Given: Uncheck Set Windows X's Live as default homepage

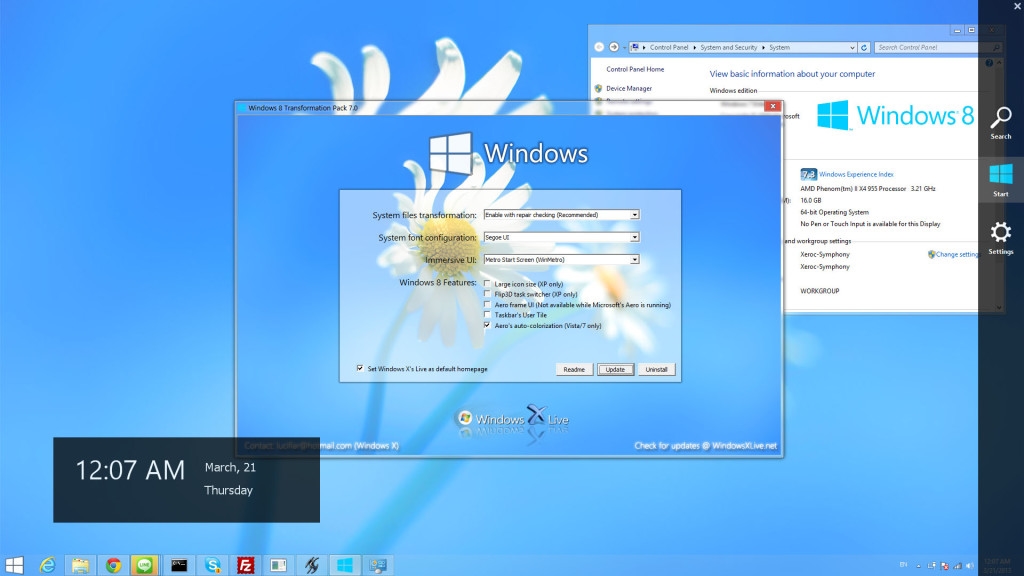Looking at the screenshot, I should point(360,368).
